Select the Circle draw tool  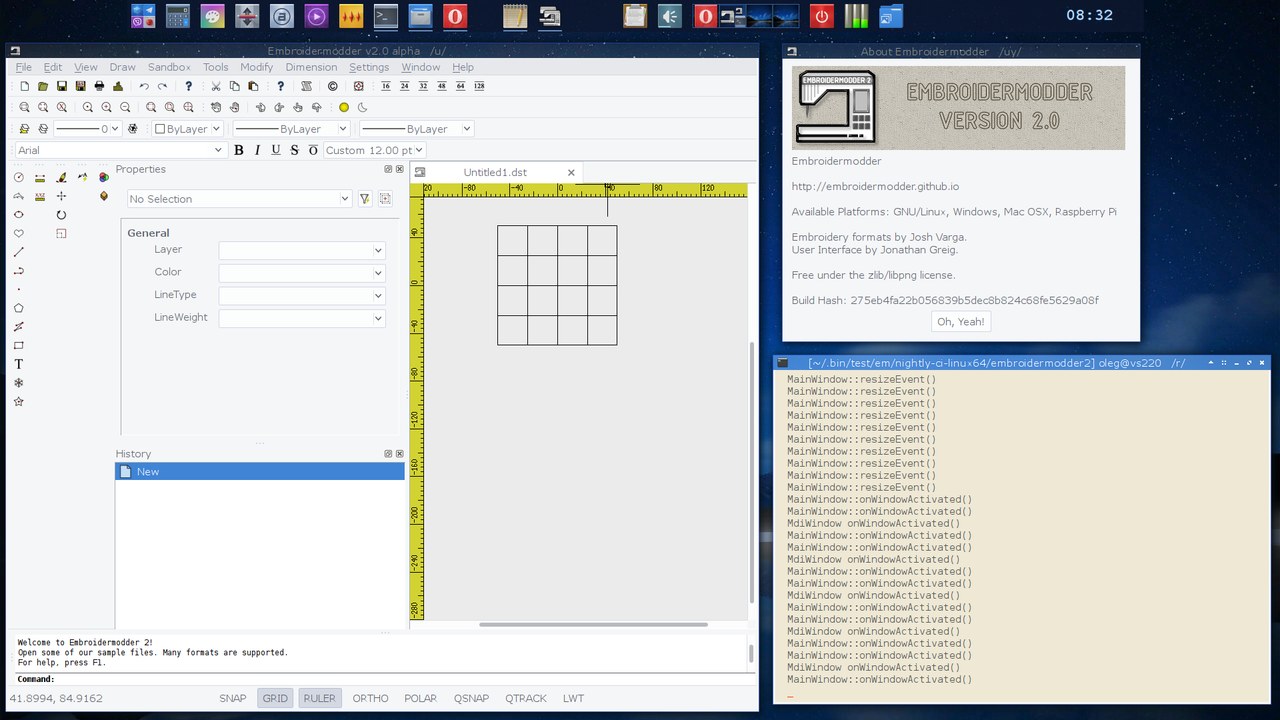coord(18,178)
